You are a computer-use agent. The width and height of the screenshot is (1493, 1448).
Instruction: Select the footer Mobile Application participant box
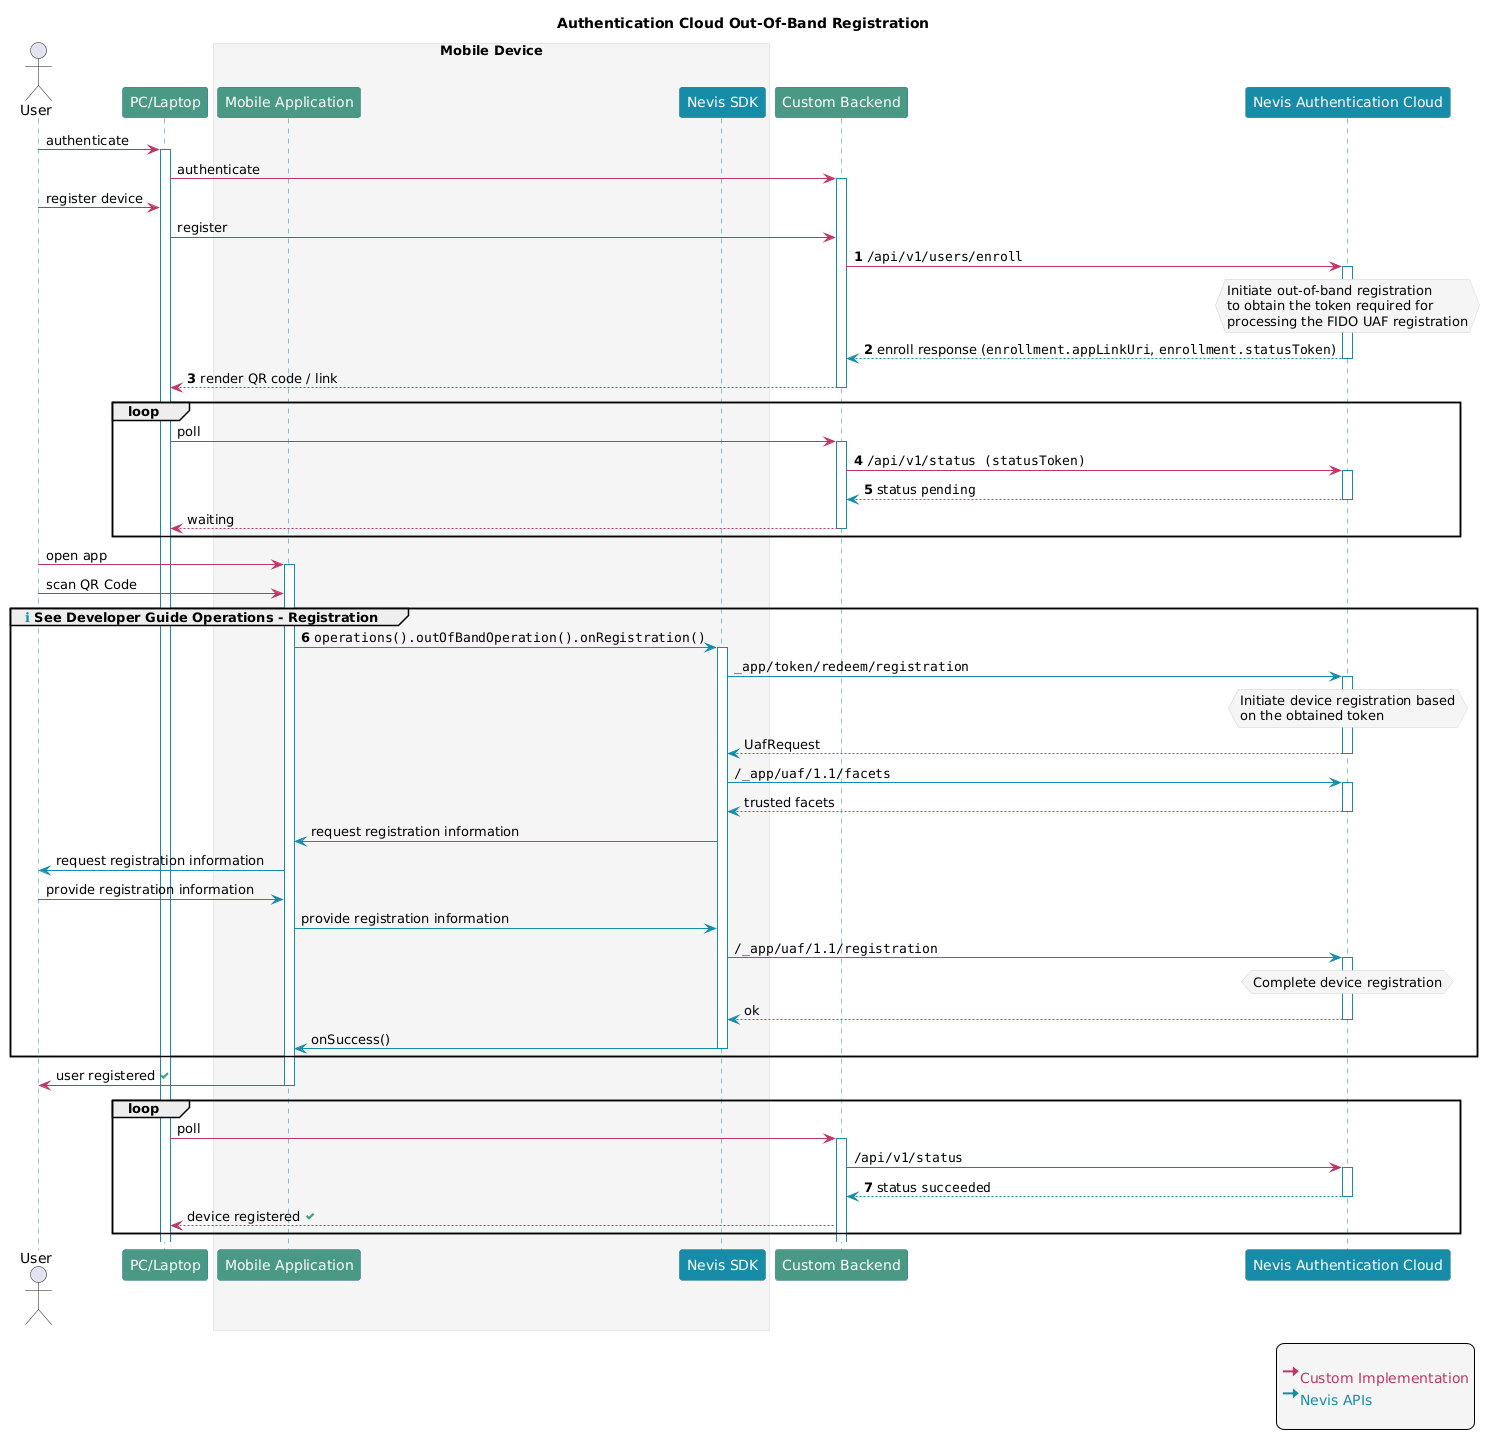pyautogui.click(x=289, y=1265)
